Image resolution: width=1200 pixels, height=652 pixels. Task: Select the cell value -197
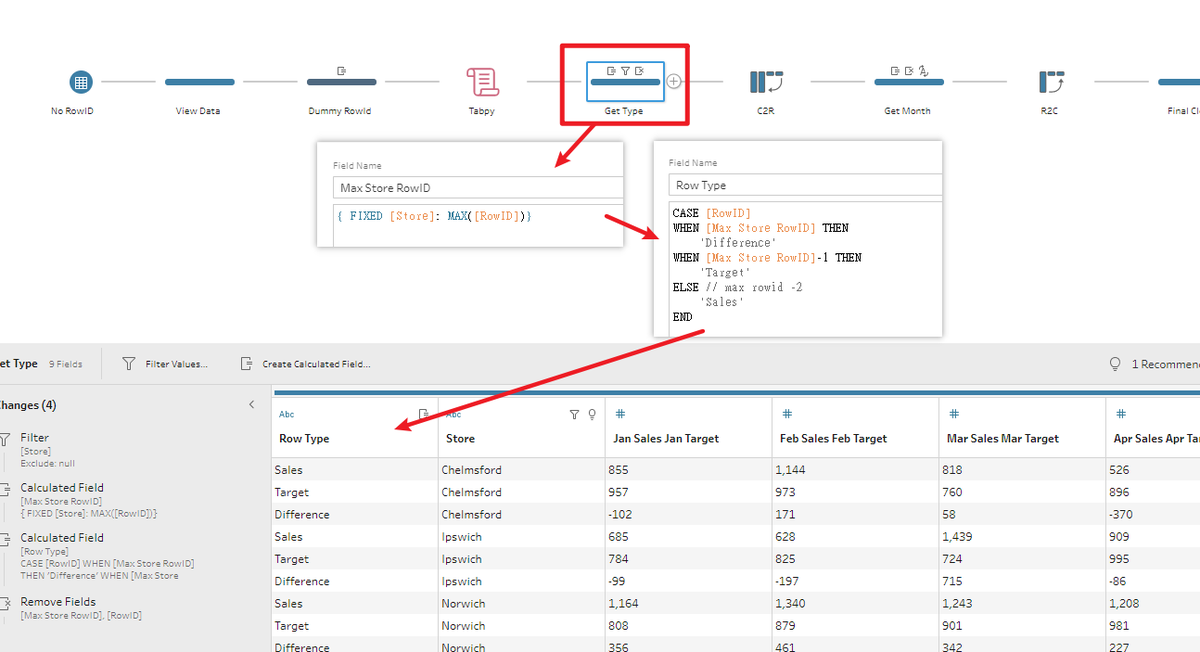pos(788,581)
